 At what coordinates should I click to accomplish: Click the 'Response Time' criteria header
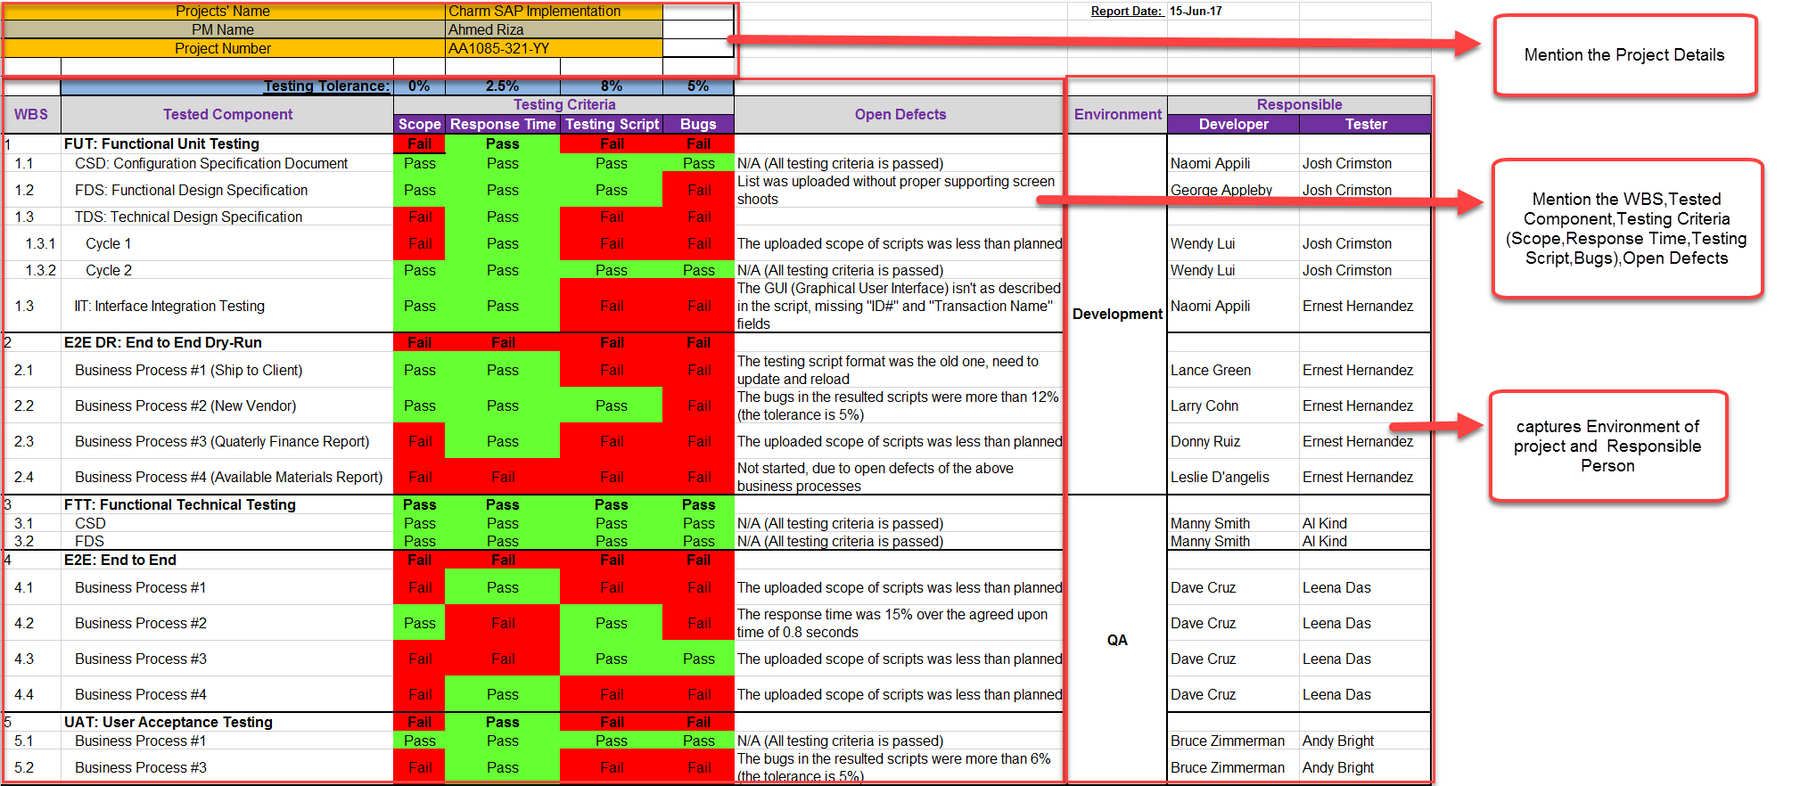click(x=502, y=124)
